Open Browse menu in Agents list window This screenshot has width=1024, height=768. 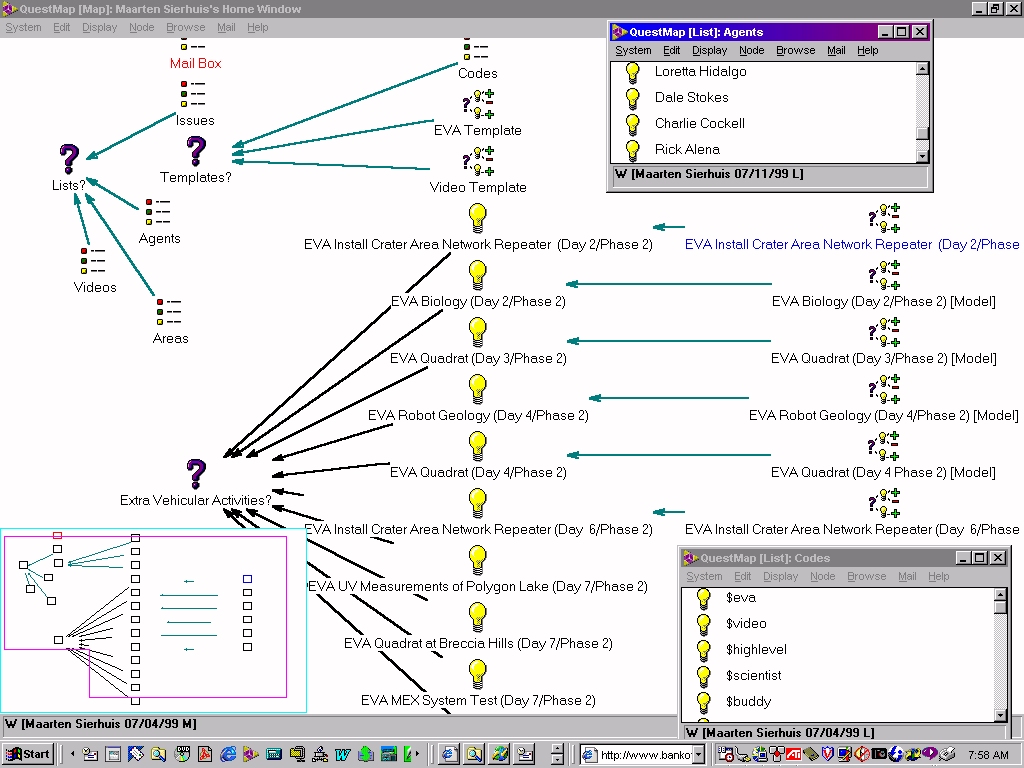pyautogui.click(x=795, y=50)
